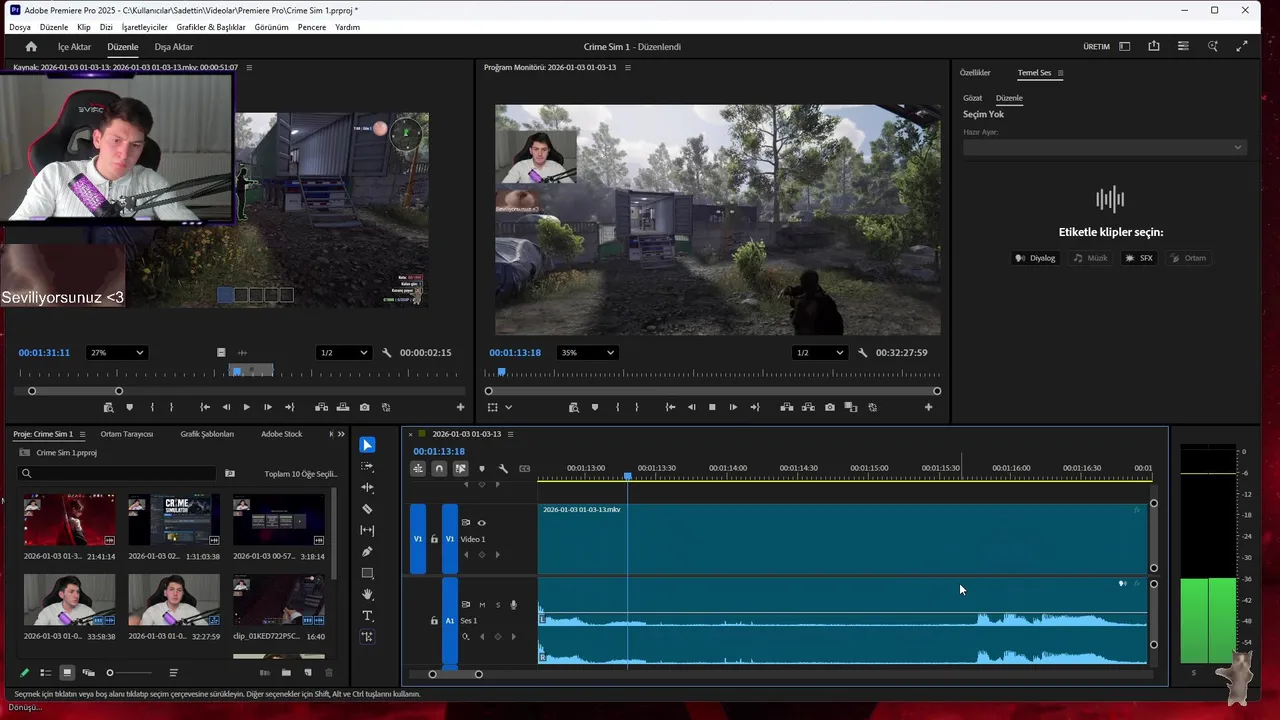Screen dimensions: 1280x720
Task: Select the Hand tool
Action: (x=367, y=594)
